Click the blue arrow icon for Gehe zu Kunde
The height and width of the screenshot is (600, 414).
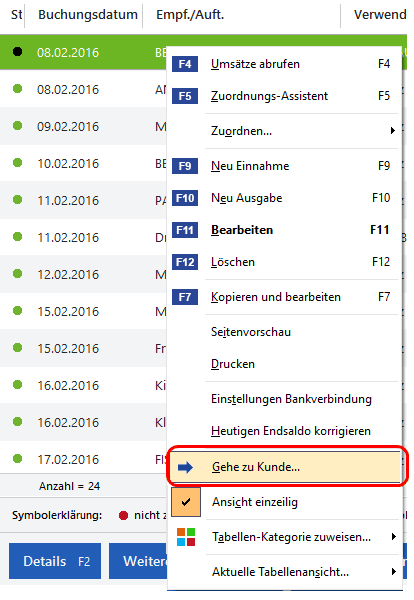[x=186, y=467]
